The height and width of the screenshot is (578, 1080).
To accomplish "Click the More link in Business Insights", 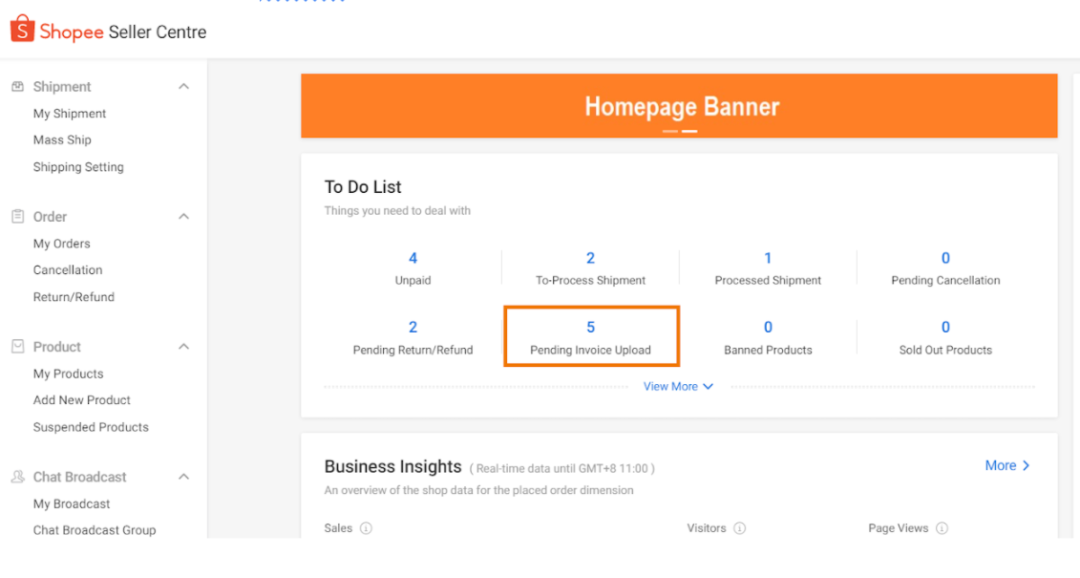I will click(x=1007, y=465).
